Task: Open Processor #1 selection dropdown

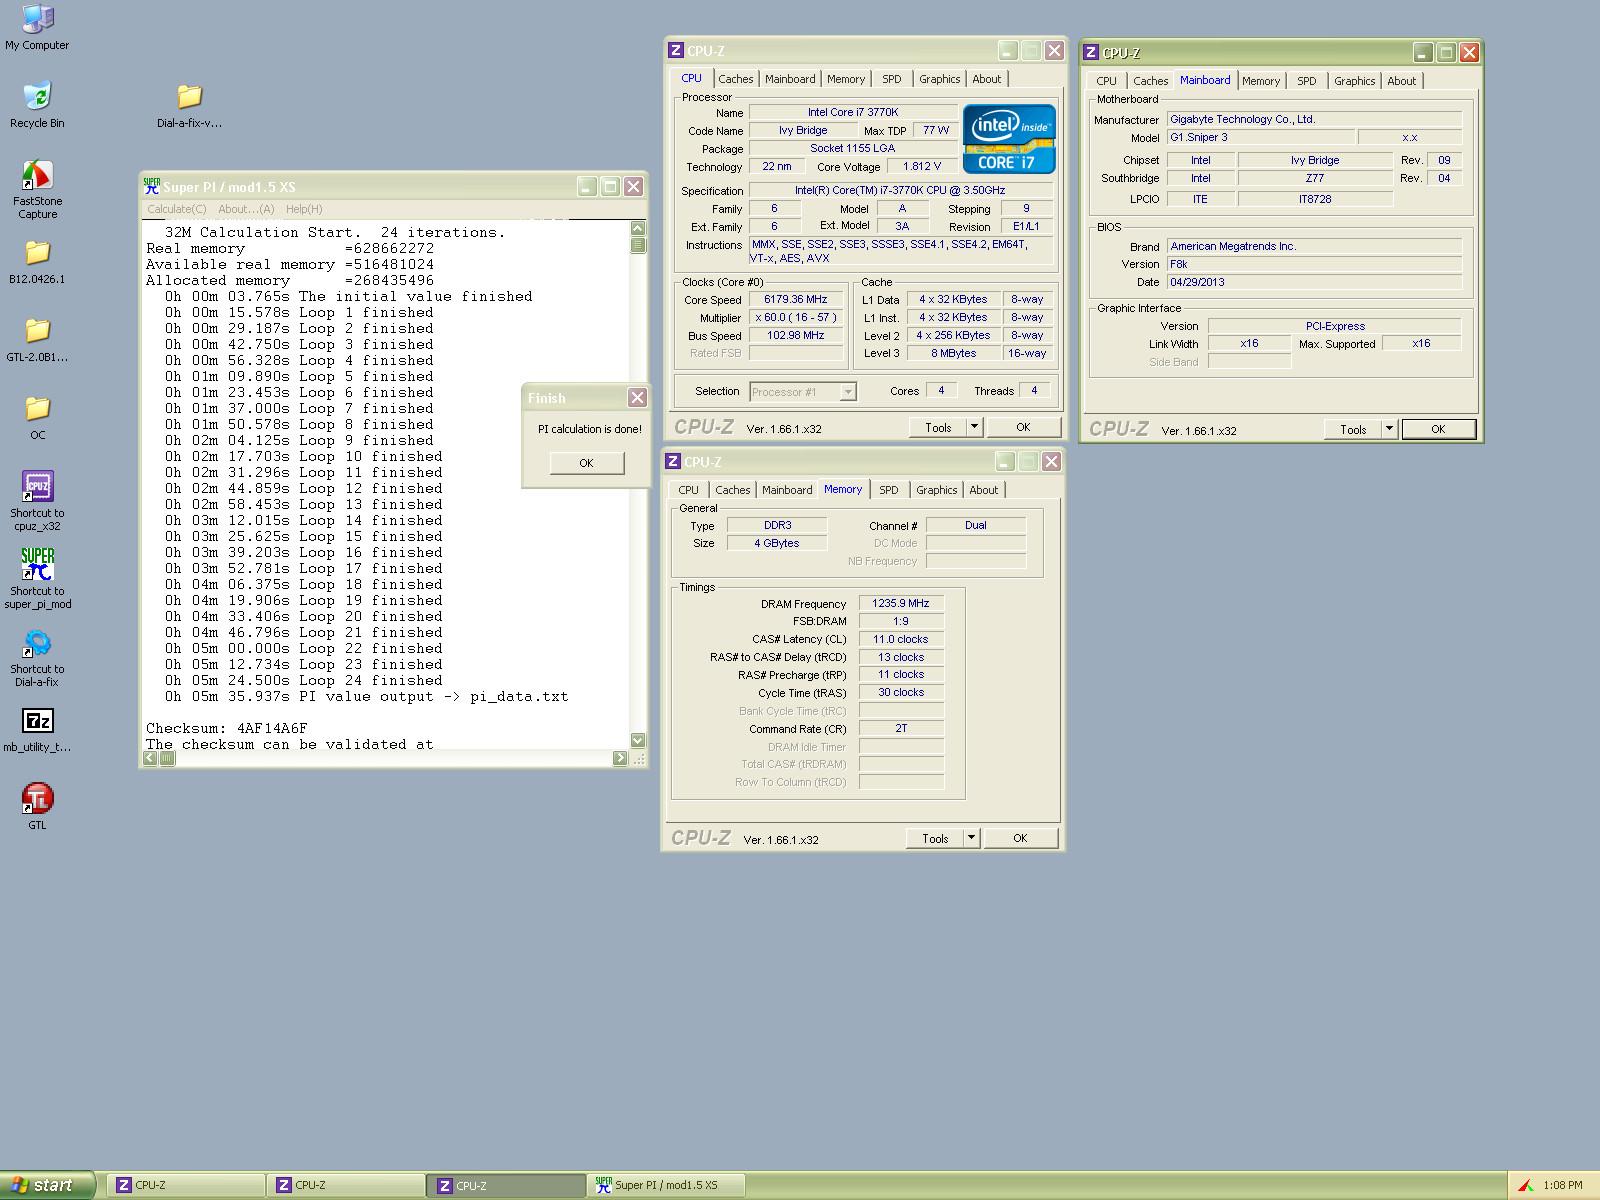Action: 803,392
